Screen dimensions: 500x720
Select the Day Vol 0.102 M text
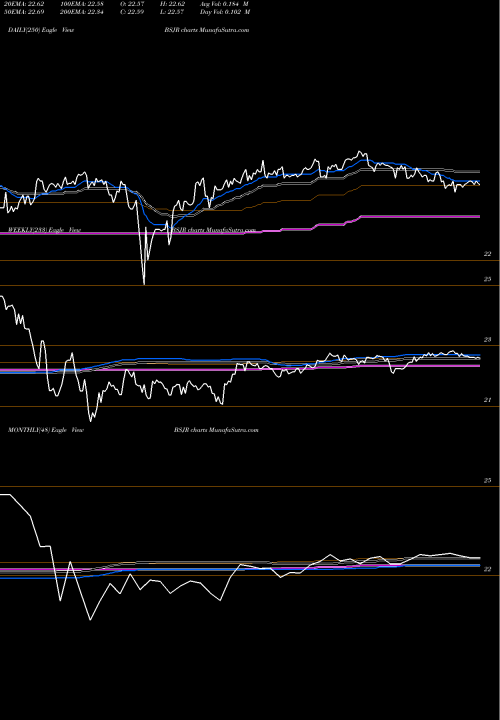225,12
